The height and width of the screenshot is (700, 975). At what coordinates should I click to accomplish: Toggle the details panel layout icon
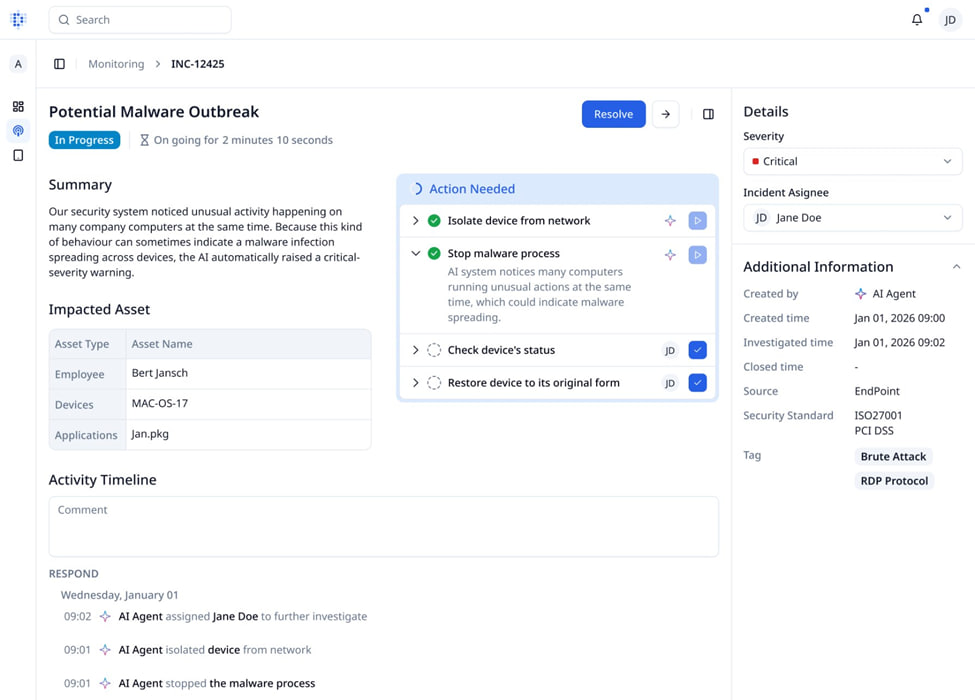[708, 114]
